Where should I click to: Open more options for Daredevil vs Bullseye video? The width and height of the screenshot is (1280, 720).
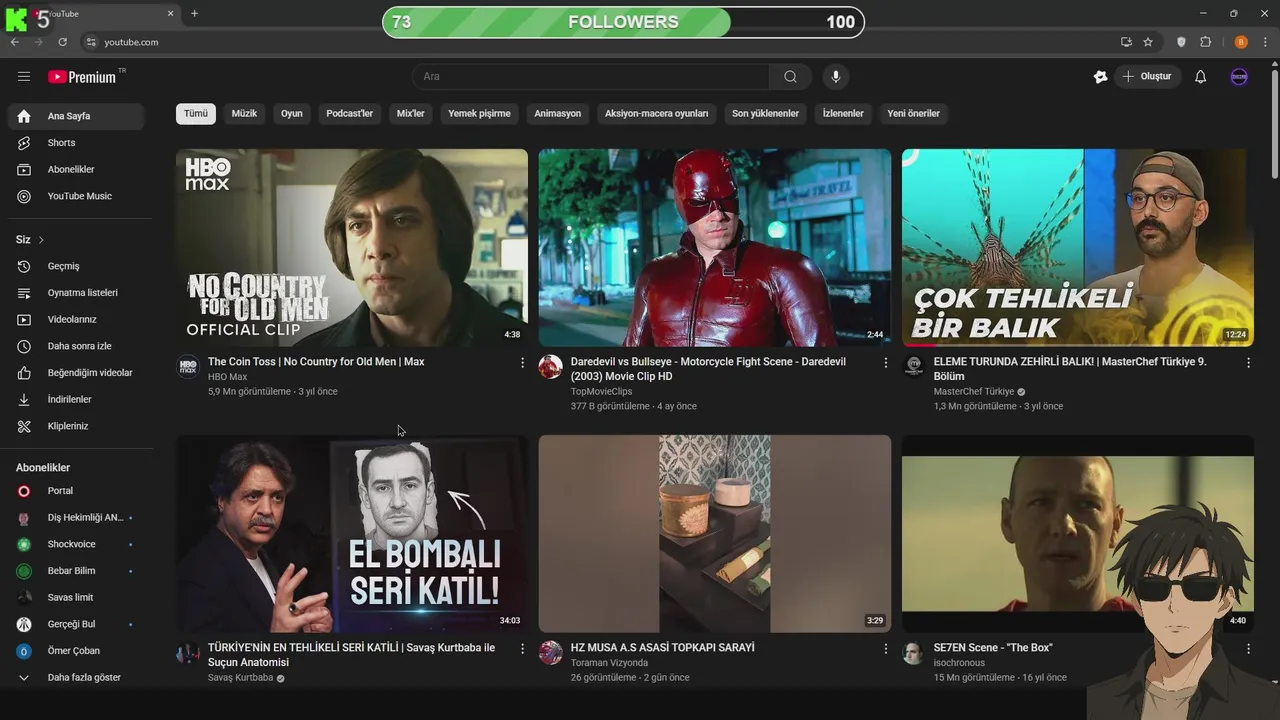[885, 363]
